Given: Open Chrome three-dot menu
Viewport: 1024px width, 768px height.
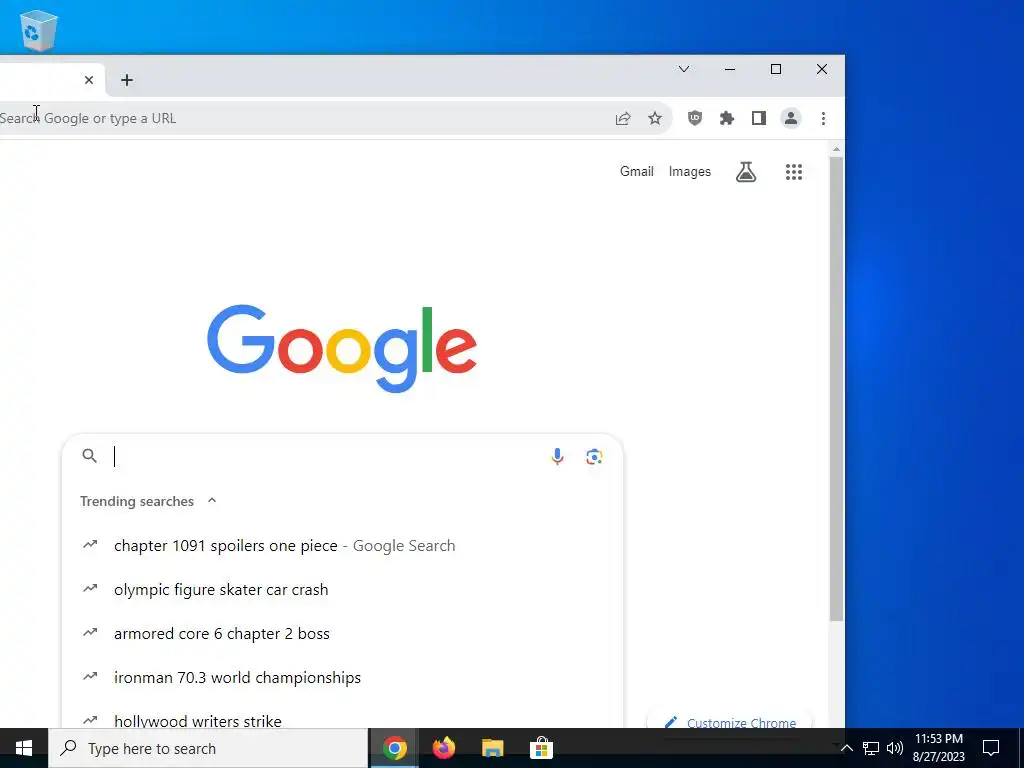Looking at the screenshot, I should [823, 118].
